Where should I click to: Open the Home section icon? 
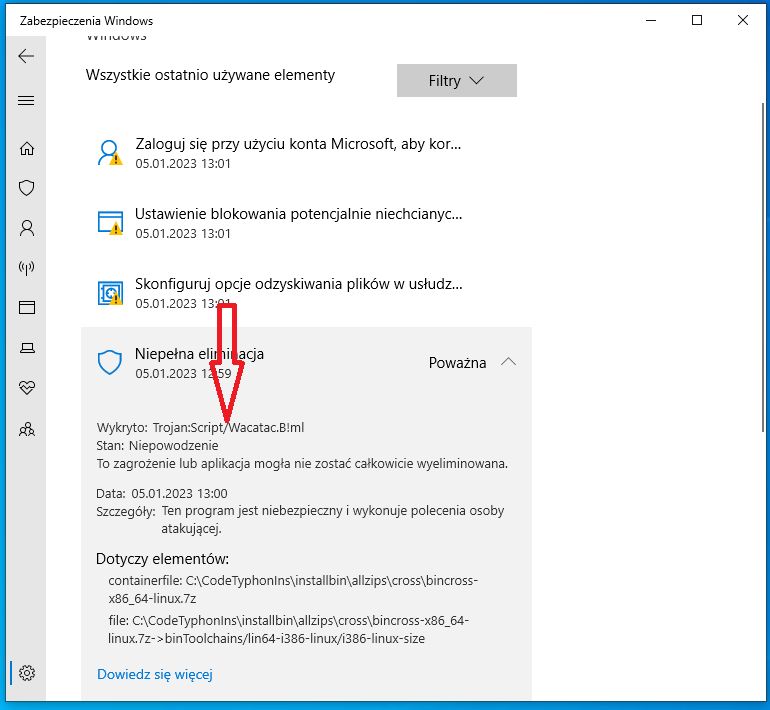point(27,148)
